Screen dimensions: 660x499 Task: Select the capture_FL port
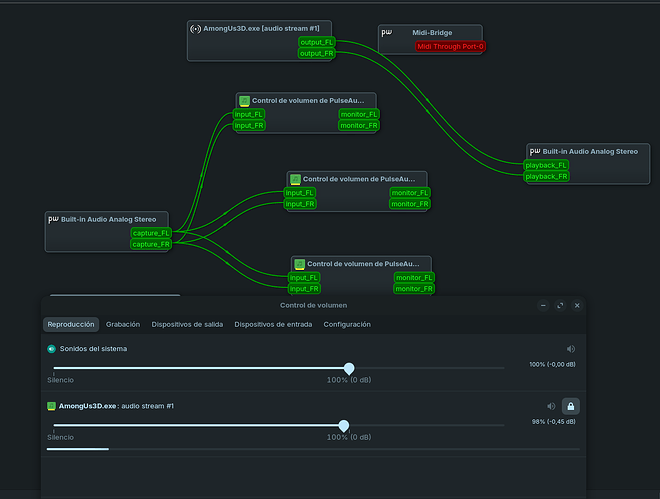click(x=151, y=233)
